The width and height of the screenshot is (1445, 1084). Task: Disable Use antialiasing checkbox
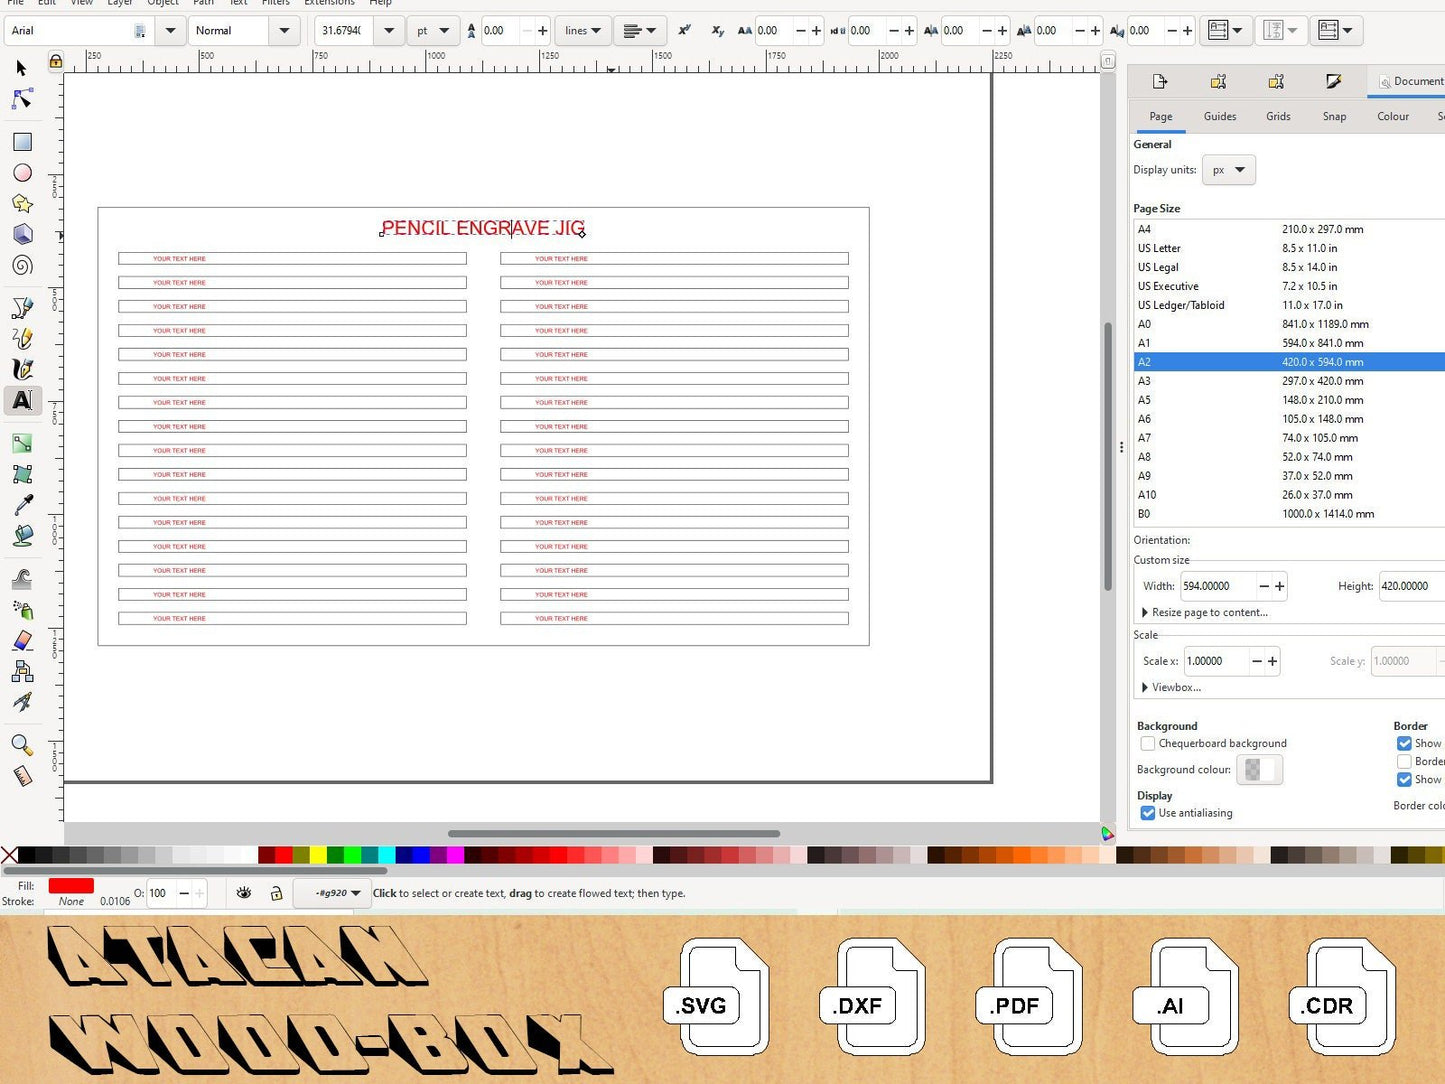pos(1148,813)
